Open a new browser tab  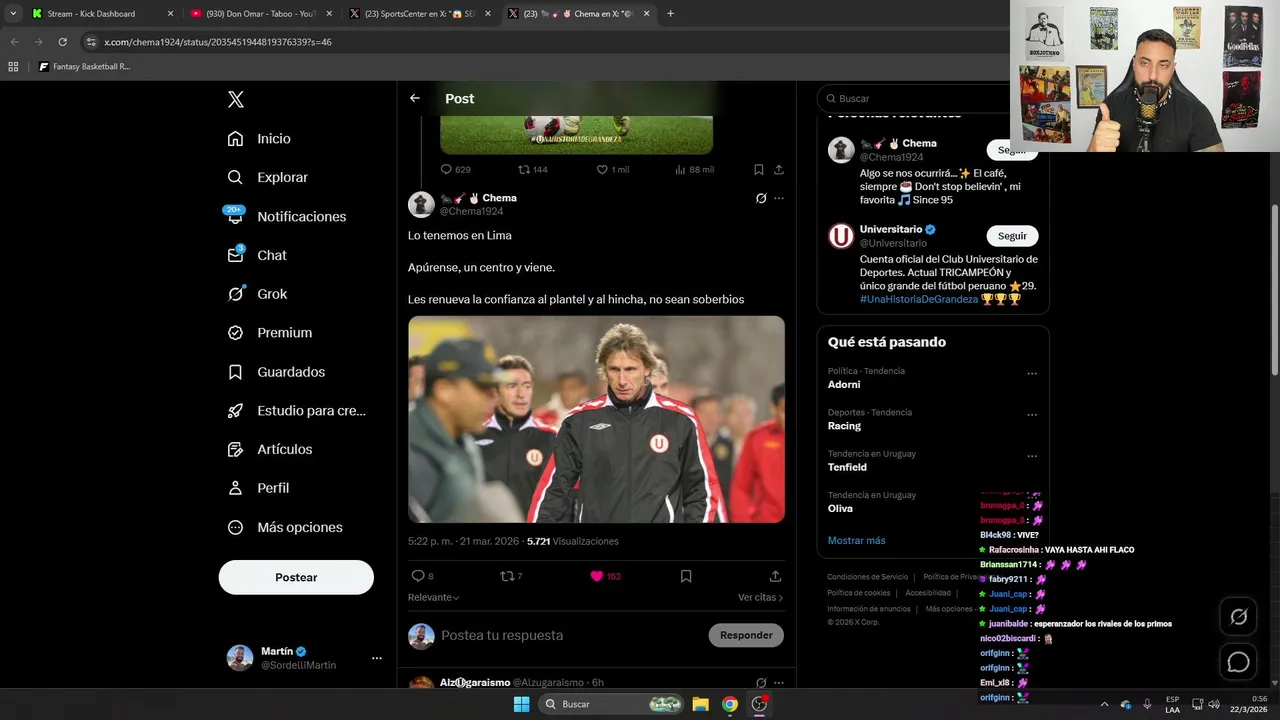670,14
